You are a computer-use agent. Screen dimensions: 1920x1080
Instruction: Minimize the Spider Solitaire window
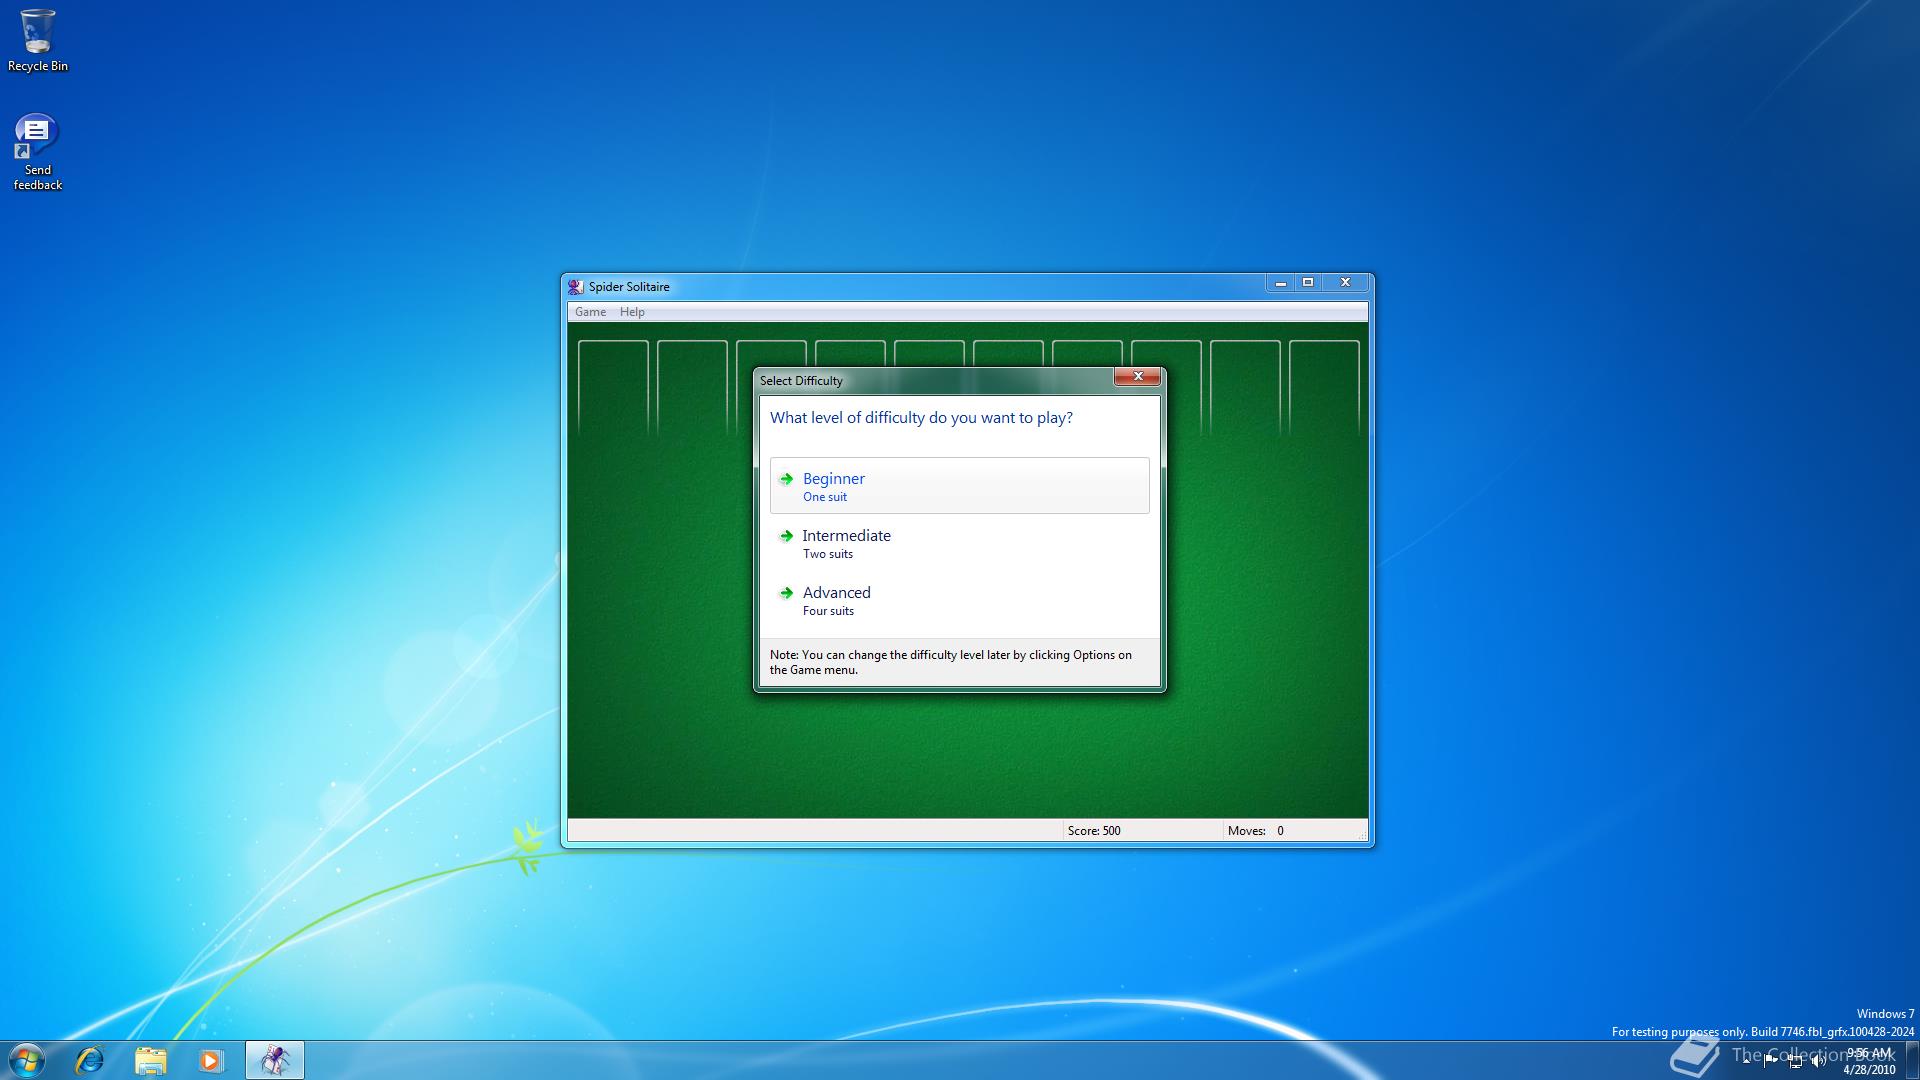[1280, 283]
